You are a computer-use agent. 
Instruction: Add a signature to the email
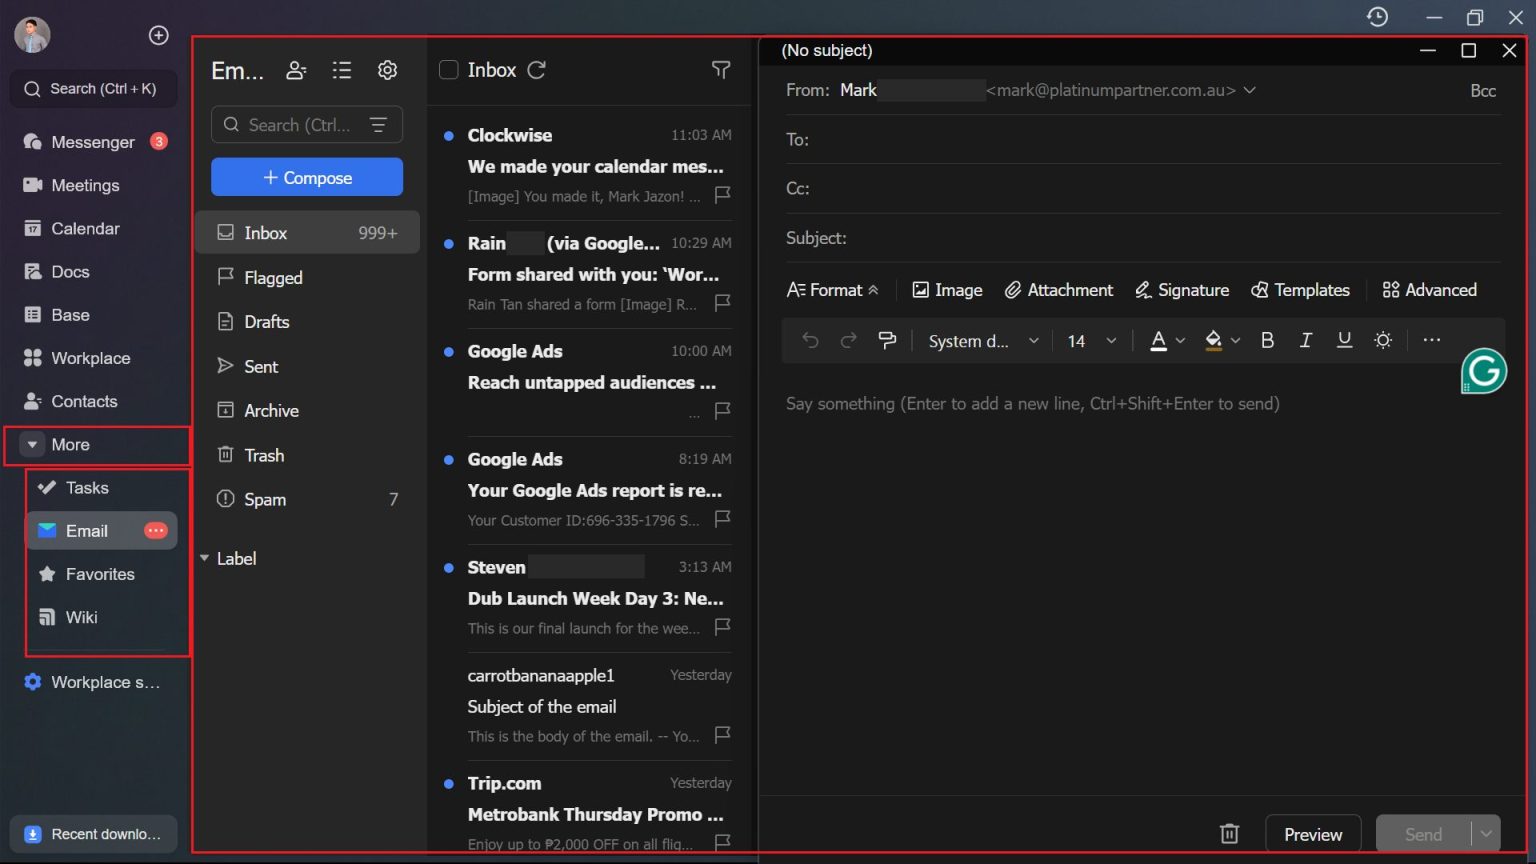point(1182,290)
